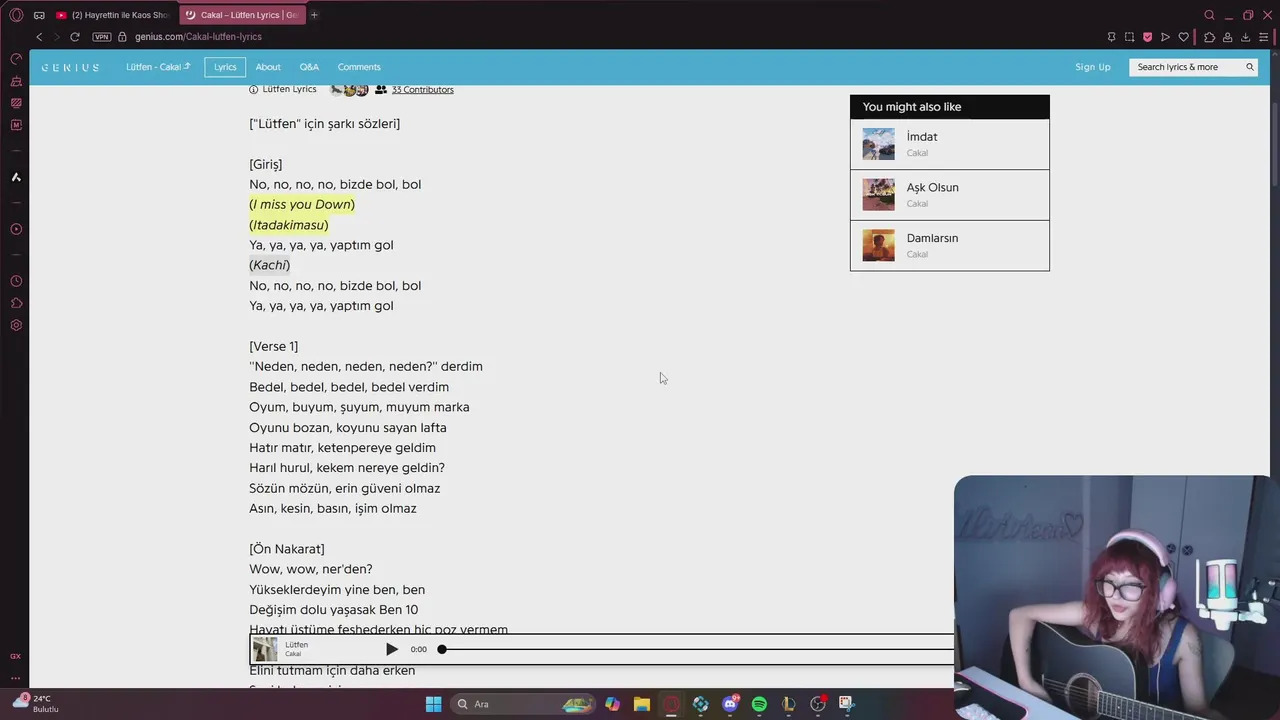This screenshot has height=720, width=1280.
Task: Click the site padlock security icon
Action: pyautogui.click(x=123, y=37)
